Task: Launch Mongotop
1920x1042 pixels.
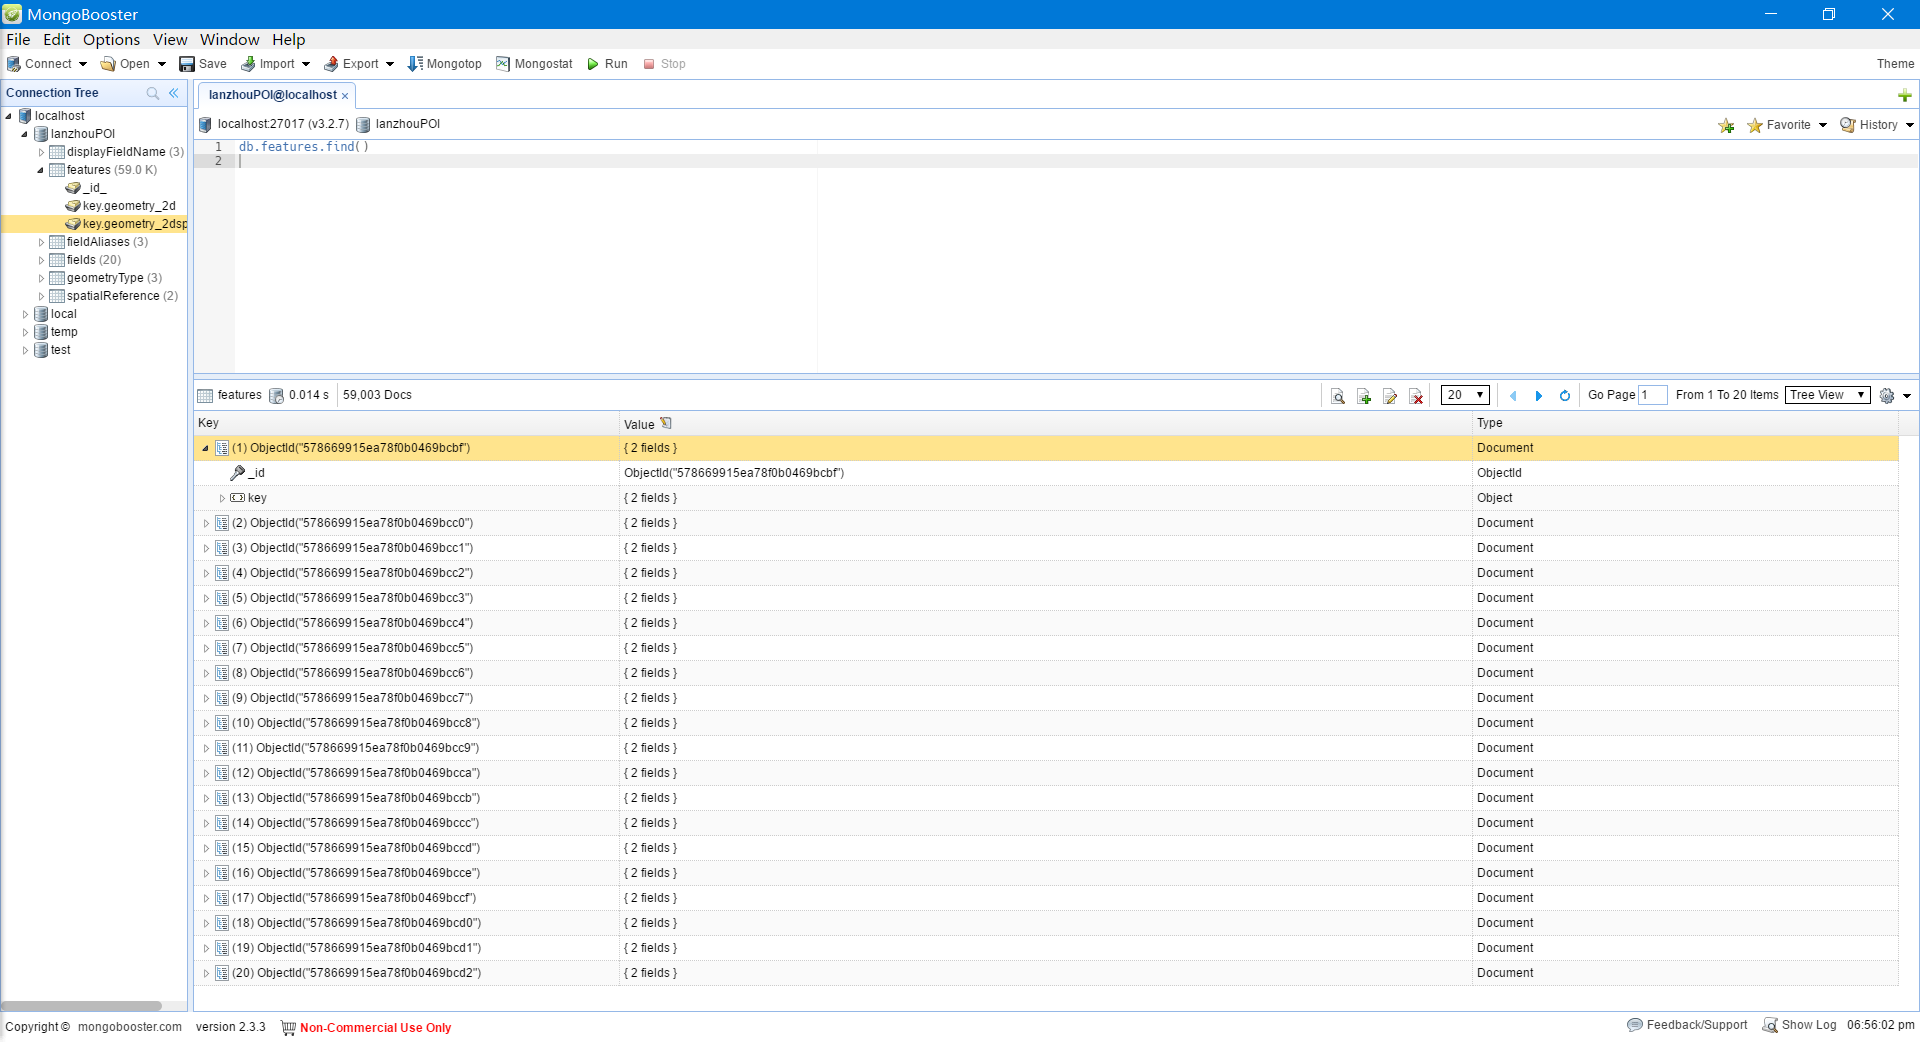Action: 444,64
